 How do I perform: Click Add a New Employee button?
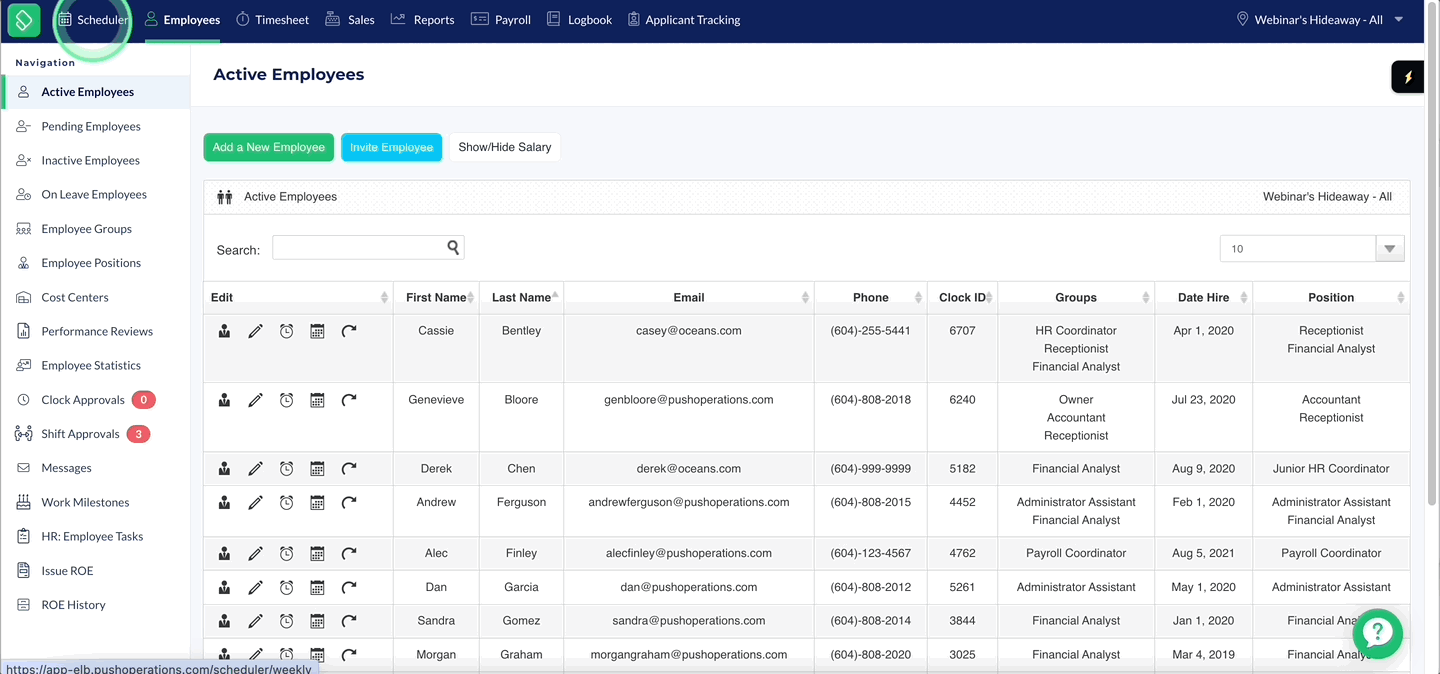(x=269, y=147)
